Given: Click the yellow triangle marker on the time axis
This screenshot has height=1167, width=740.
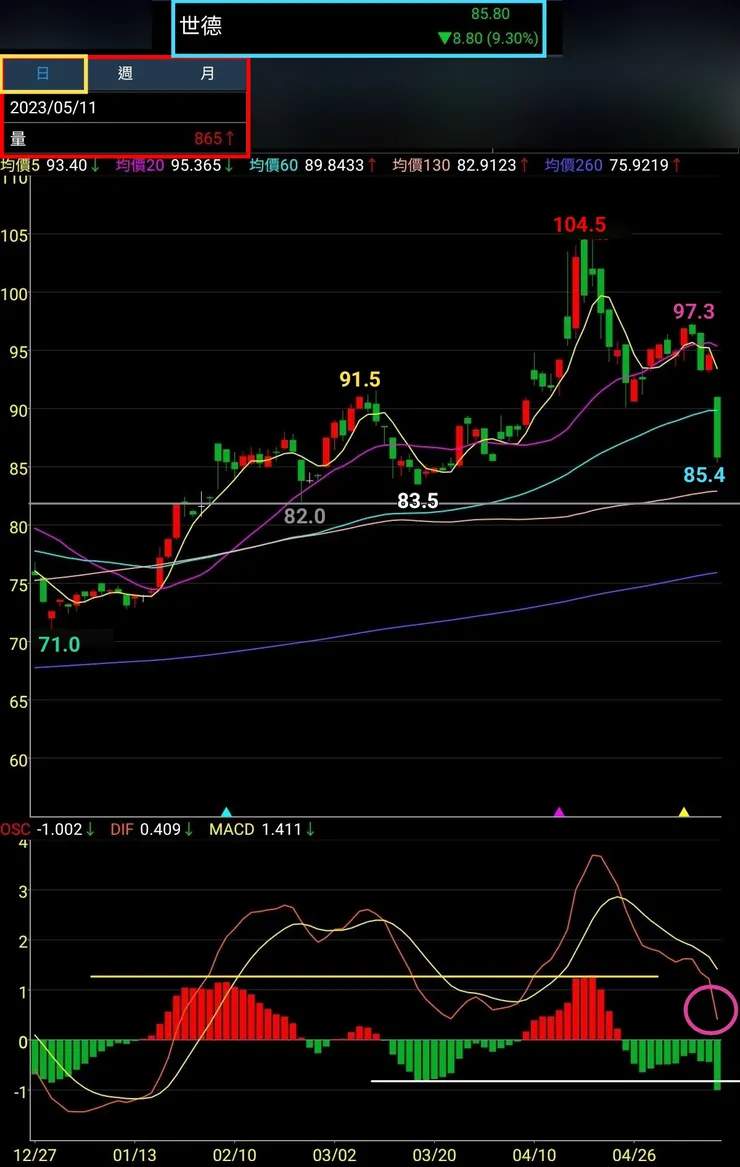Looking at the screenshot, I should [683, 812].
